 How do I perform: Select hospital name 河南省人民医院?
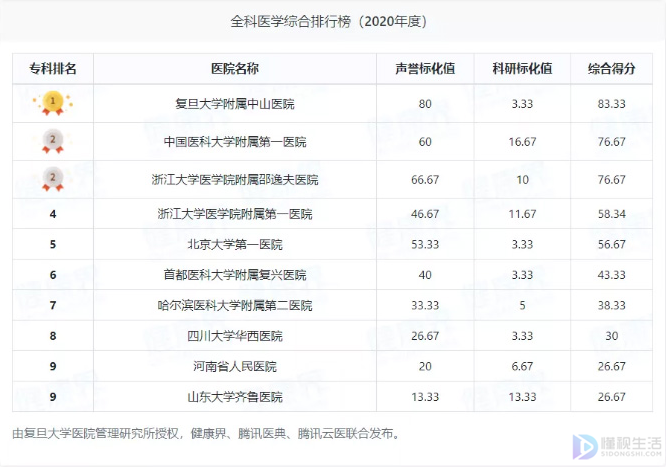235,366
